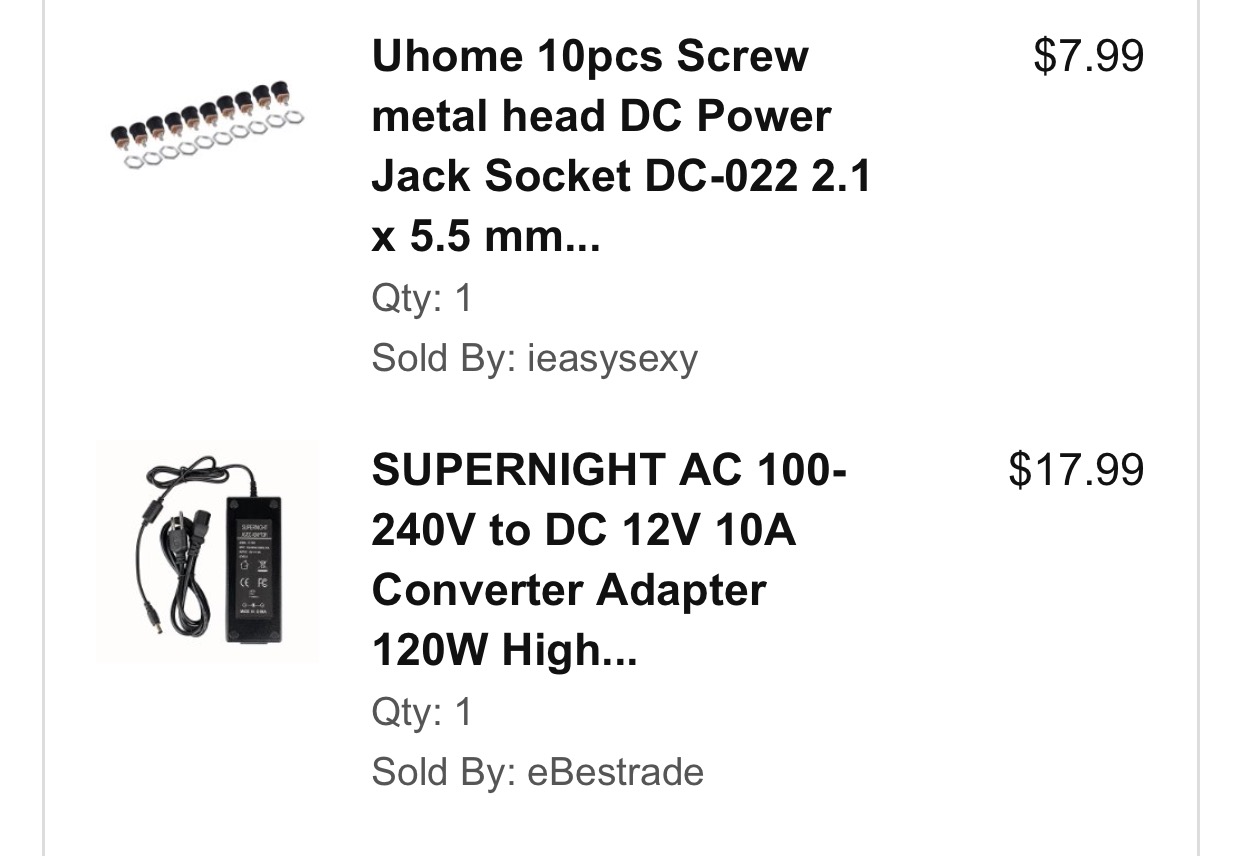Open the SUPERNIGHT AC 100-240V product title

coord(608,560)
